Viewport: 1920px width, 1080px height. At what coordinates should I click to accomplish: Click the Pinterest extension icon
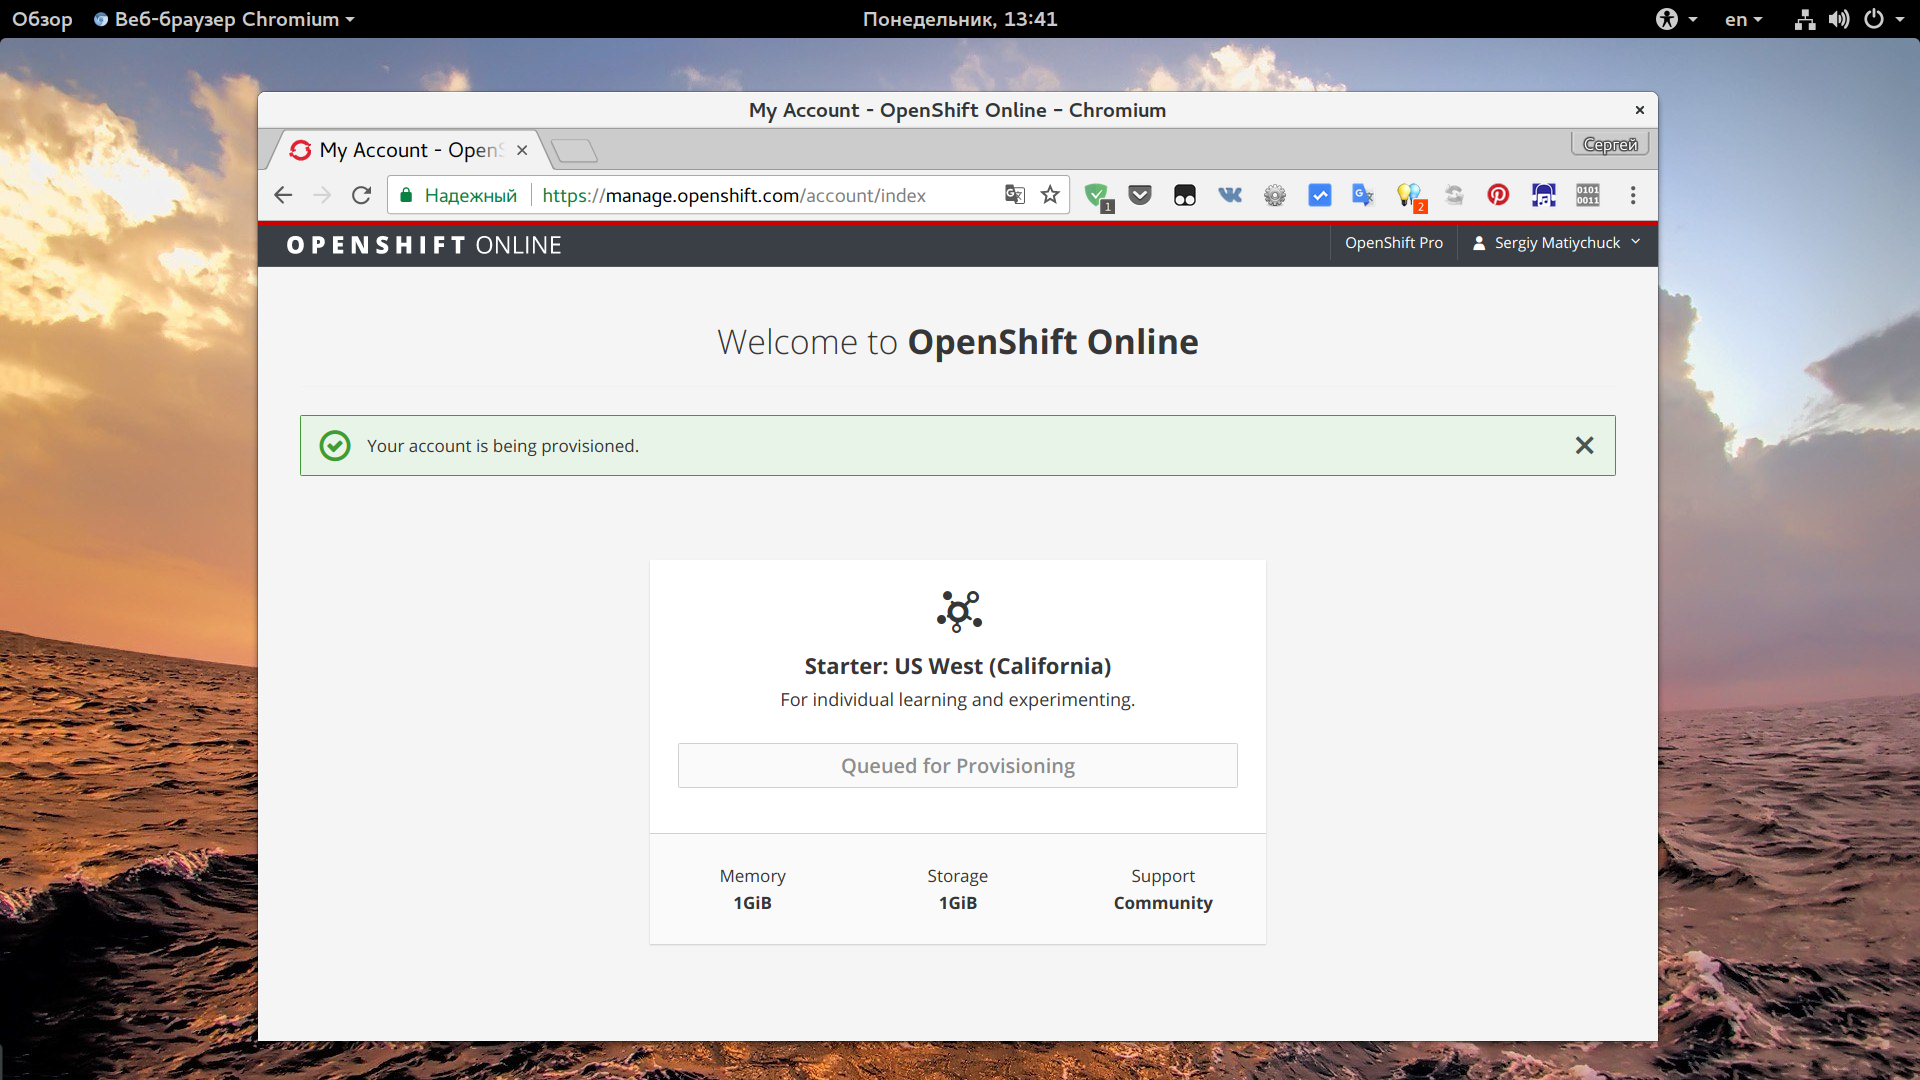click(1498, 195)
